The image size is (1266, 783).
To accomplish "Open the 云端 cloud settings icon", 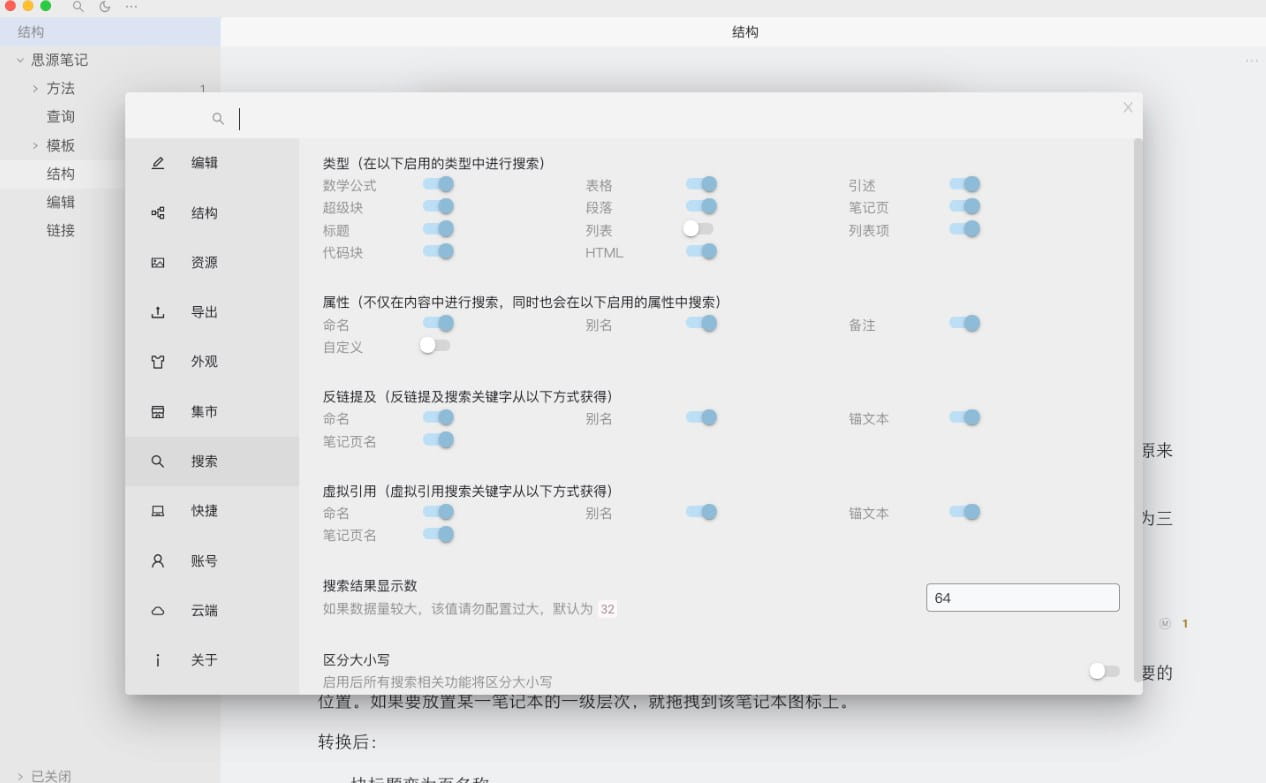I will click(x=157, y=610).
